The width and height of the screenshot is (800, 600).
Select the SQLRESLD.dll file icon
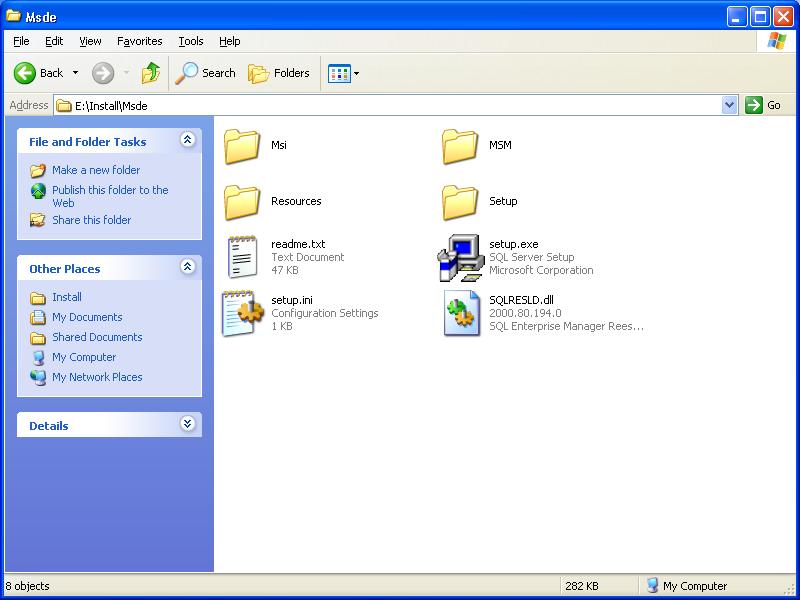(x=460, y=314)
